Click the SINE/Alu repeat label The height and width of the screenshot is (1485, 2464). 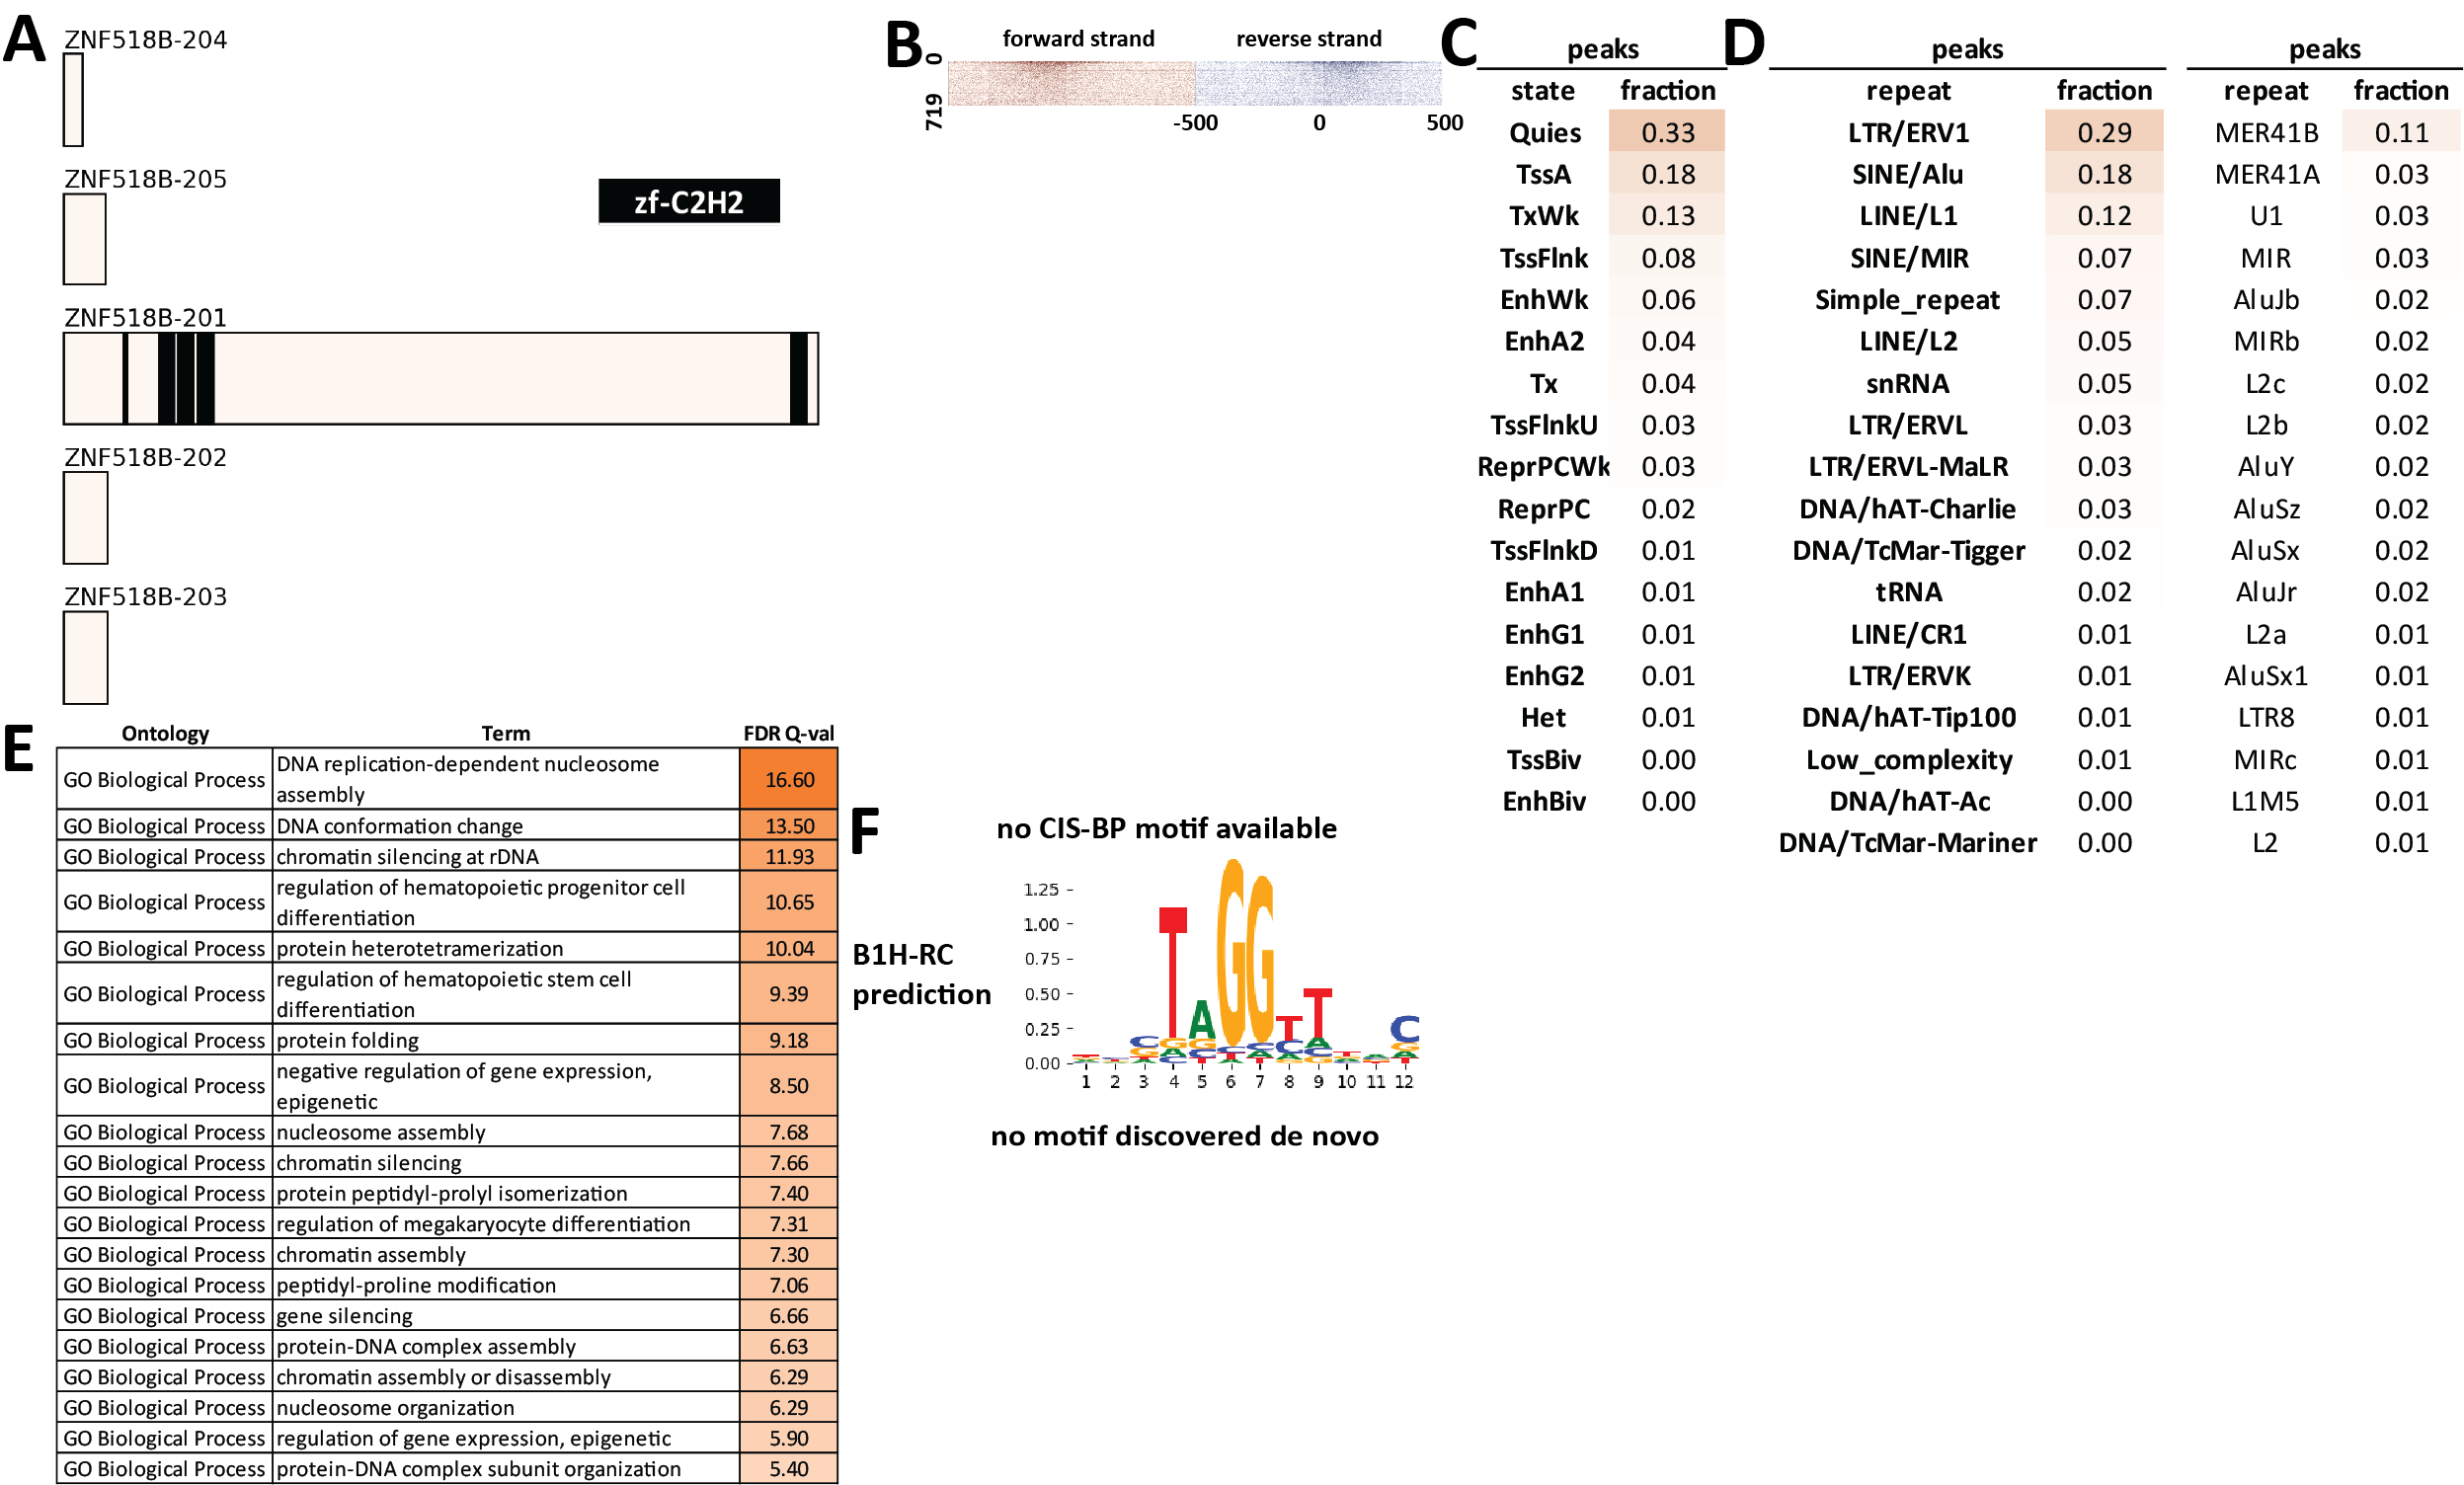click(x=1907, y=174)
